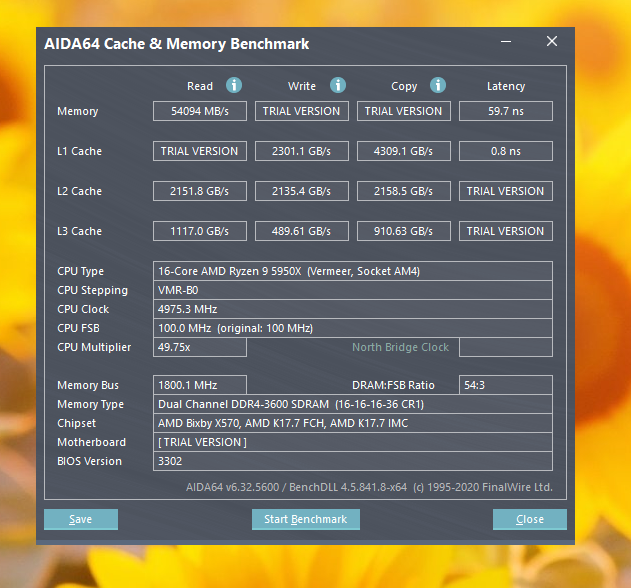Click the Memory Write TRIAL VERSION cell
This screenshot has width=631, height=588.
click(302, 111)
